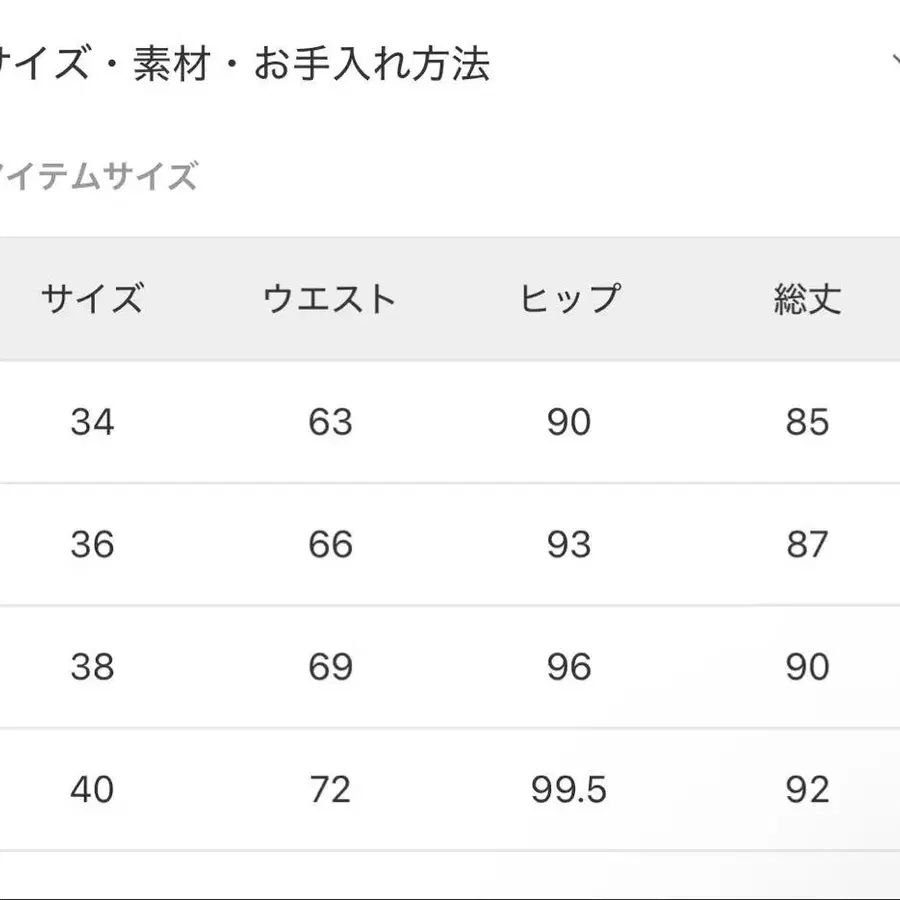This screenshot has width=900, height=900.
Task: Click the hip value 99.5 for size 40
Action: (x=570, y=788)
